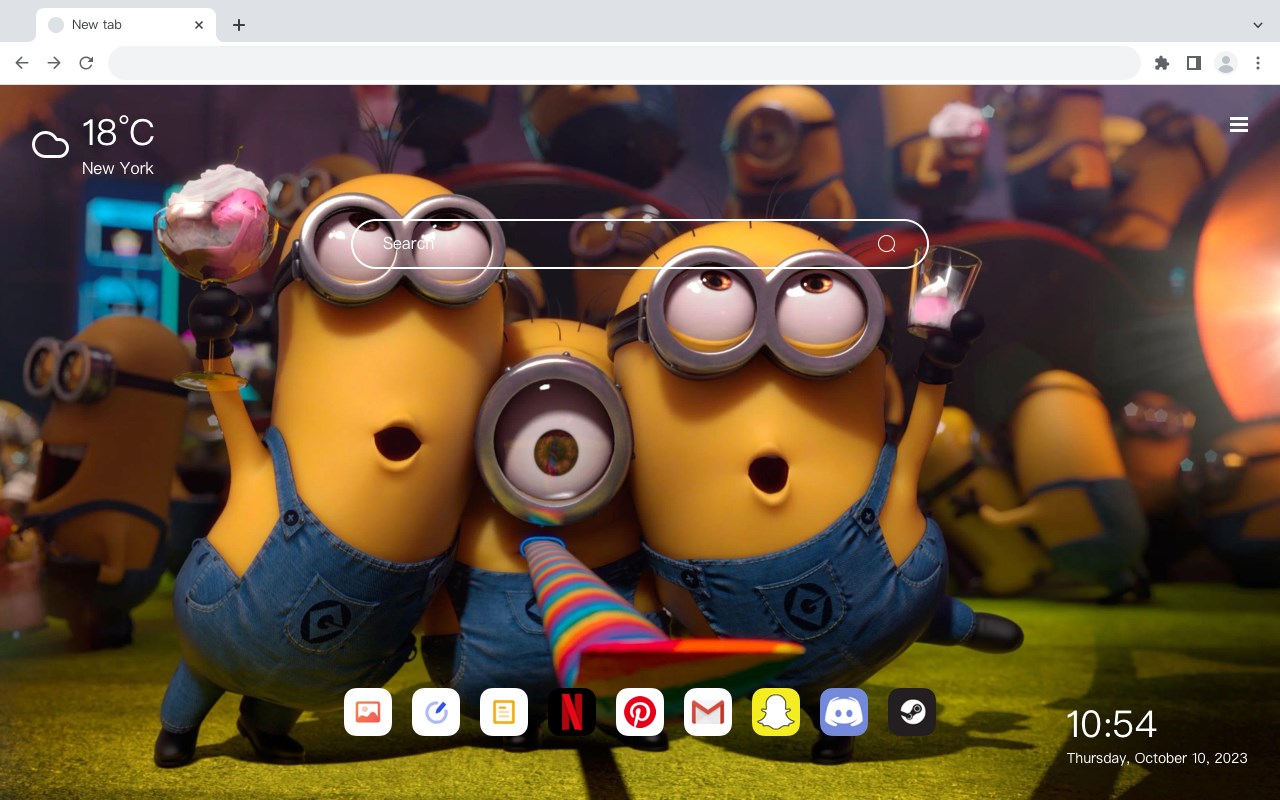The image size is (1280, 800).
Task: Open the Snapchat shortcut
Action: click(x=776, y=712)
